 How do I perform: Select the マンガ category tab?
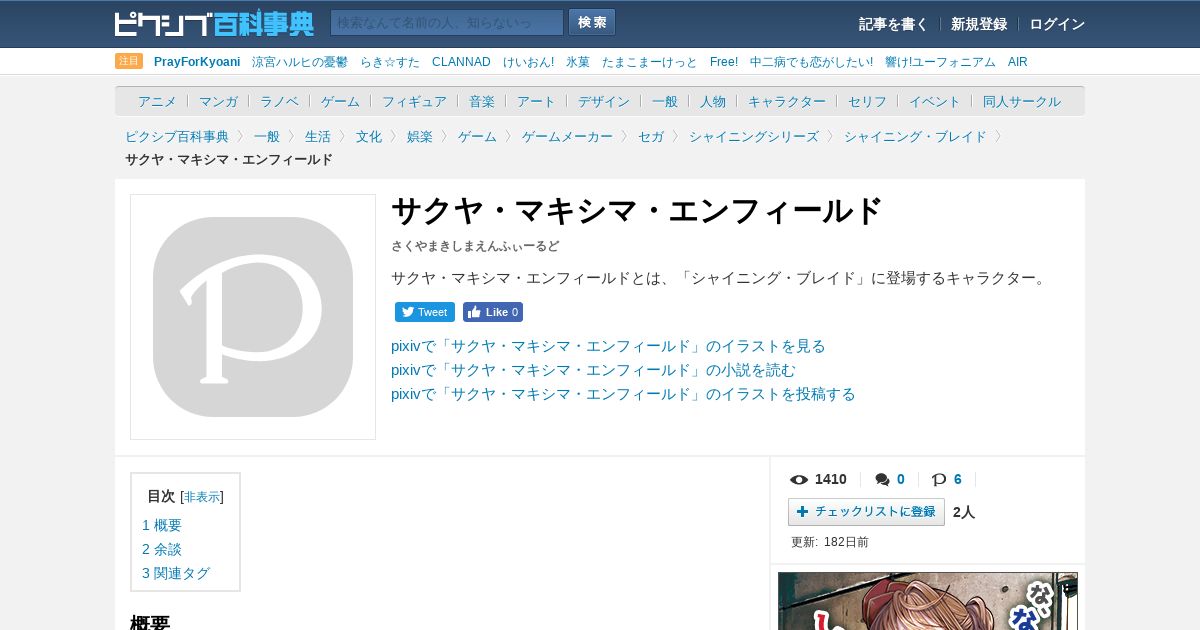(218, 101)
